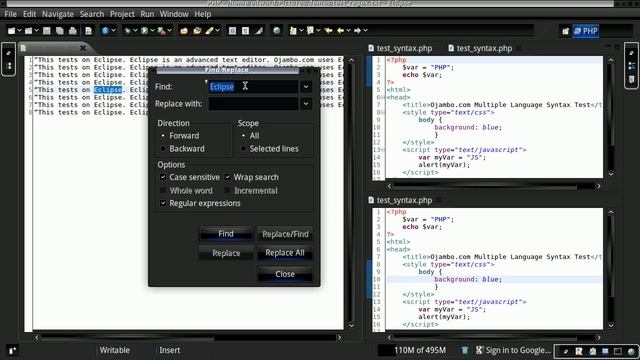Click the web browser globe toolbar icon
640x360 pixels.
276,31
